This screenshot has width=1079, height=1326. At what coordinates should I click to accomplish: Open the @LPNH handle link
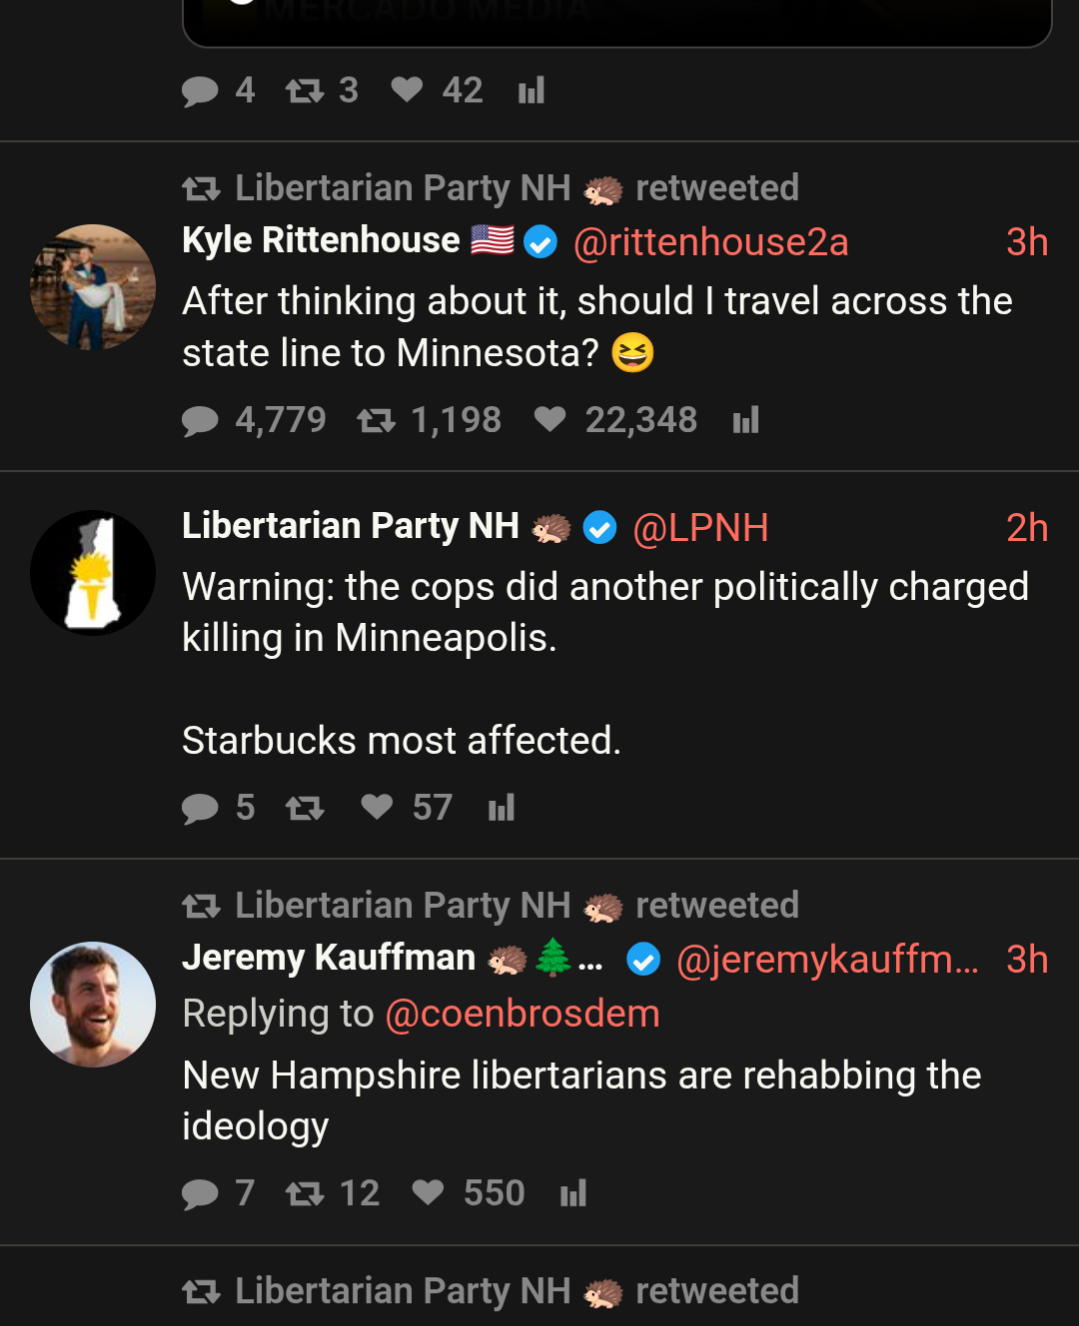pyautogui.click(x=700, y=528)
